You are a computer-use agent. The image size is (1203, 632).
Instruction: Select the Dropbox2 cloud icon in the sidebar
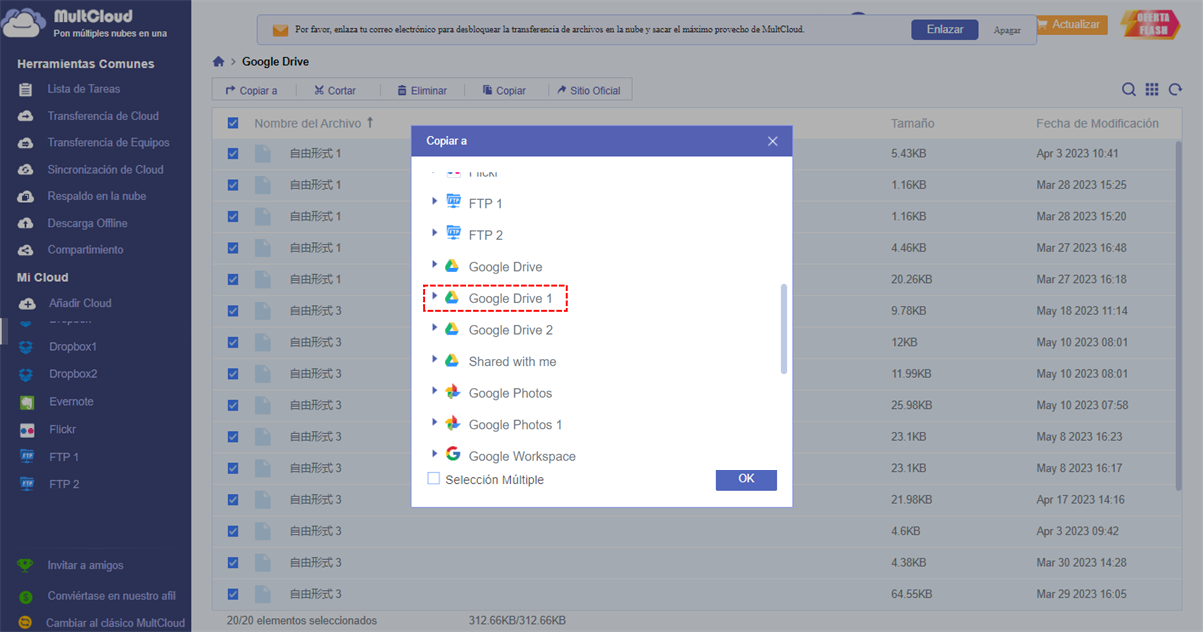tap(27, 374)
